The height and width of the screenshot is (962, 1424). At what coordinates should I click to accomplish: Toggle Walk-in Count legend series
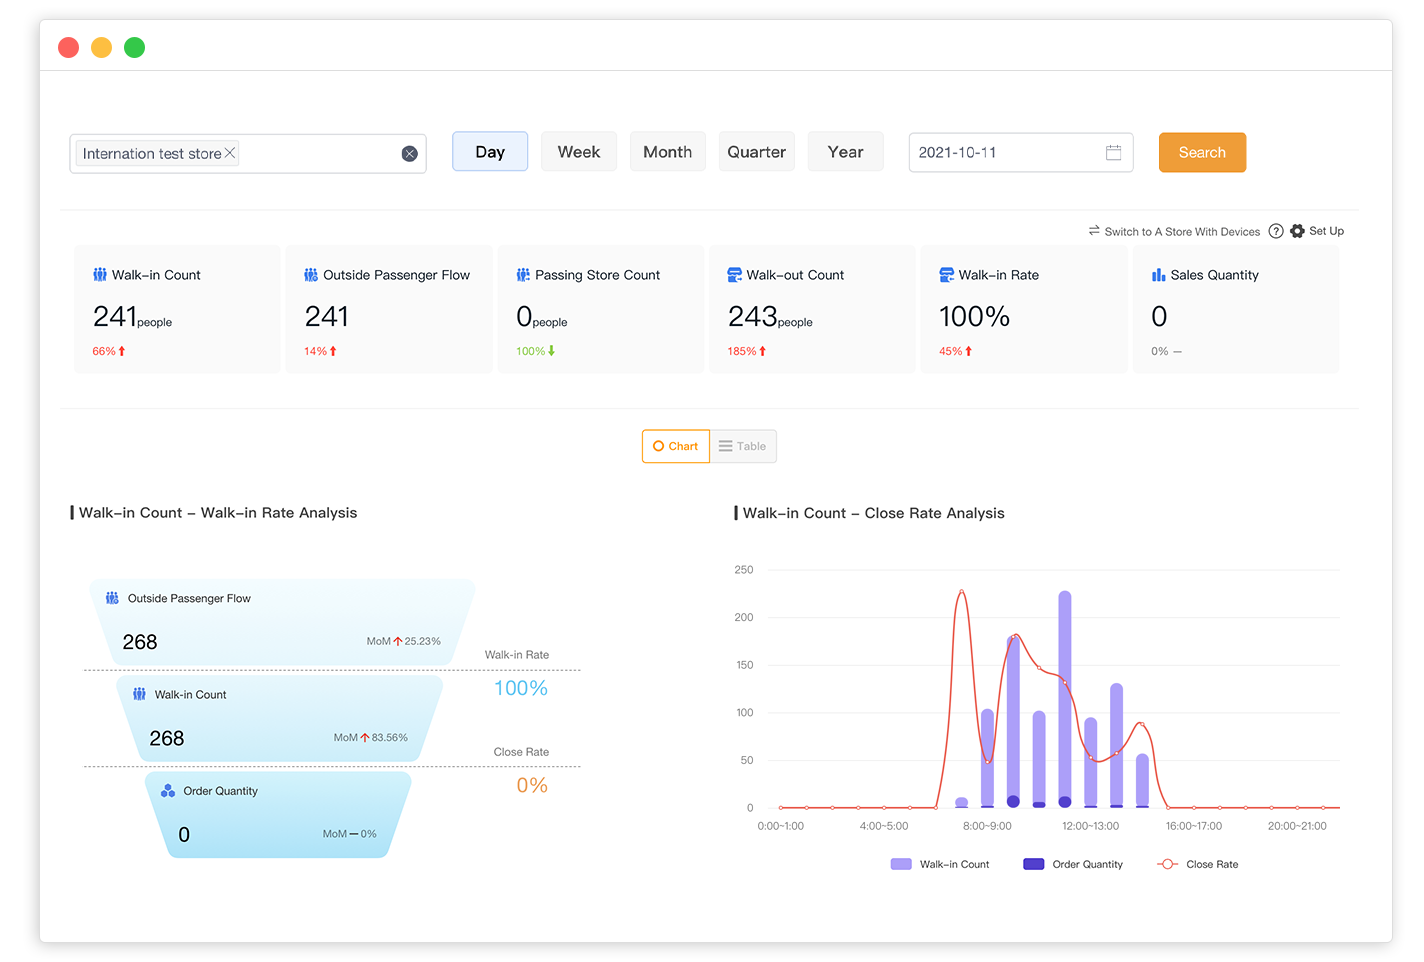[940, 864]
